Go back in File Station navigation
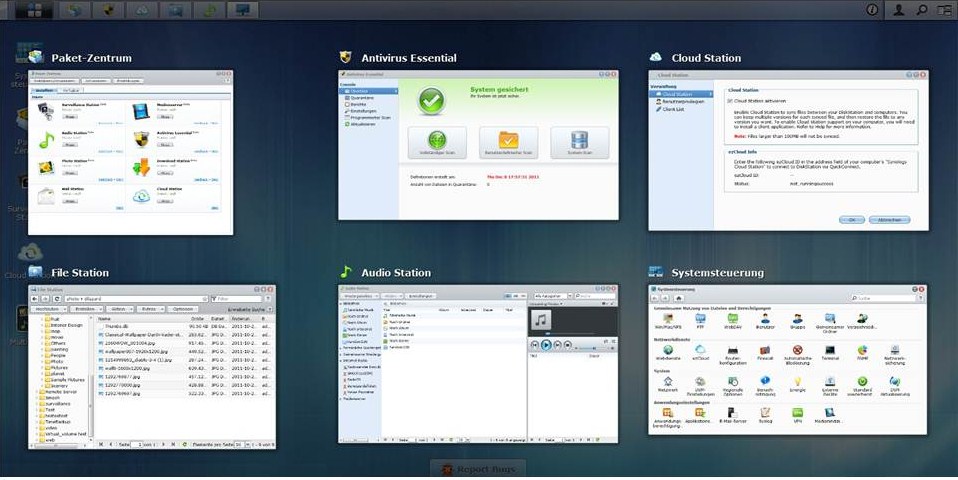Screen dimensions: 958x480 point(35,299)
